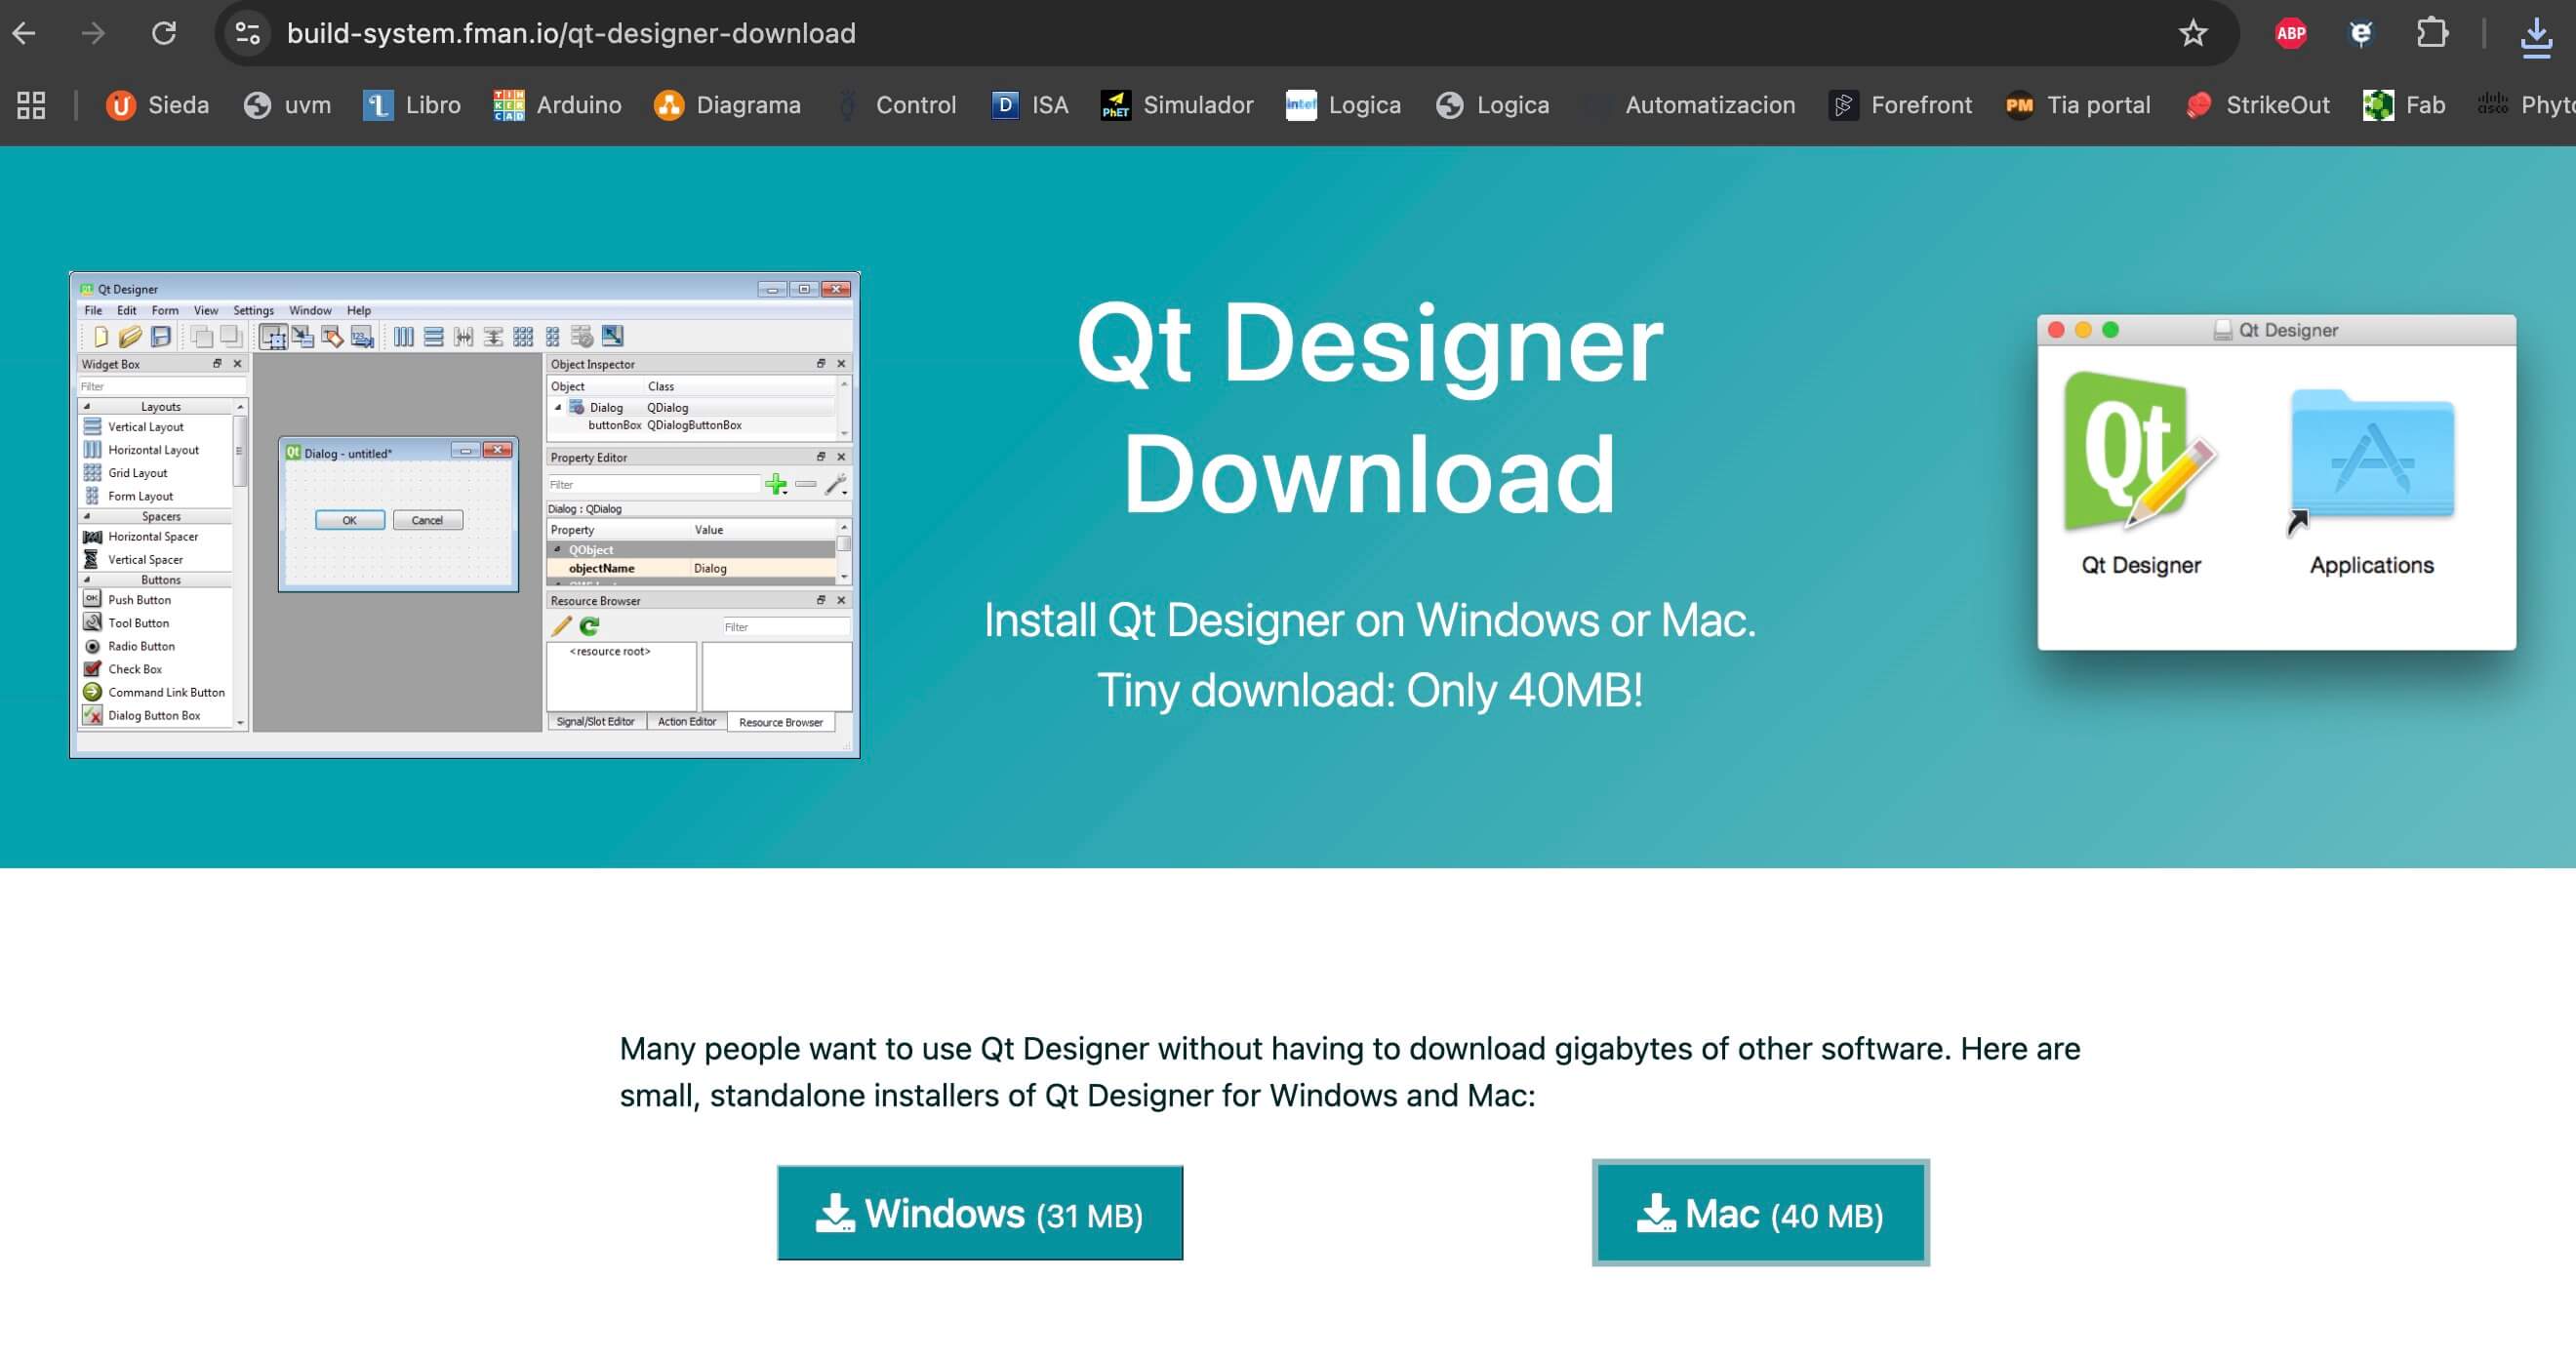Click 'Tiny download: Only 40MB!' text
This screenshot has width=2576, height=1360.
[x=1370, y=690]
